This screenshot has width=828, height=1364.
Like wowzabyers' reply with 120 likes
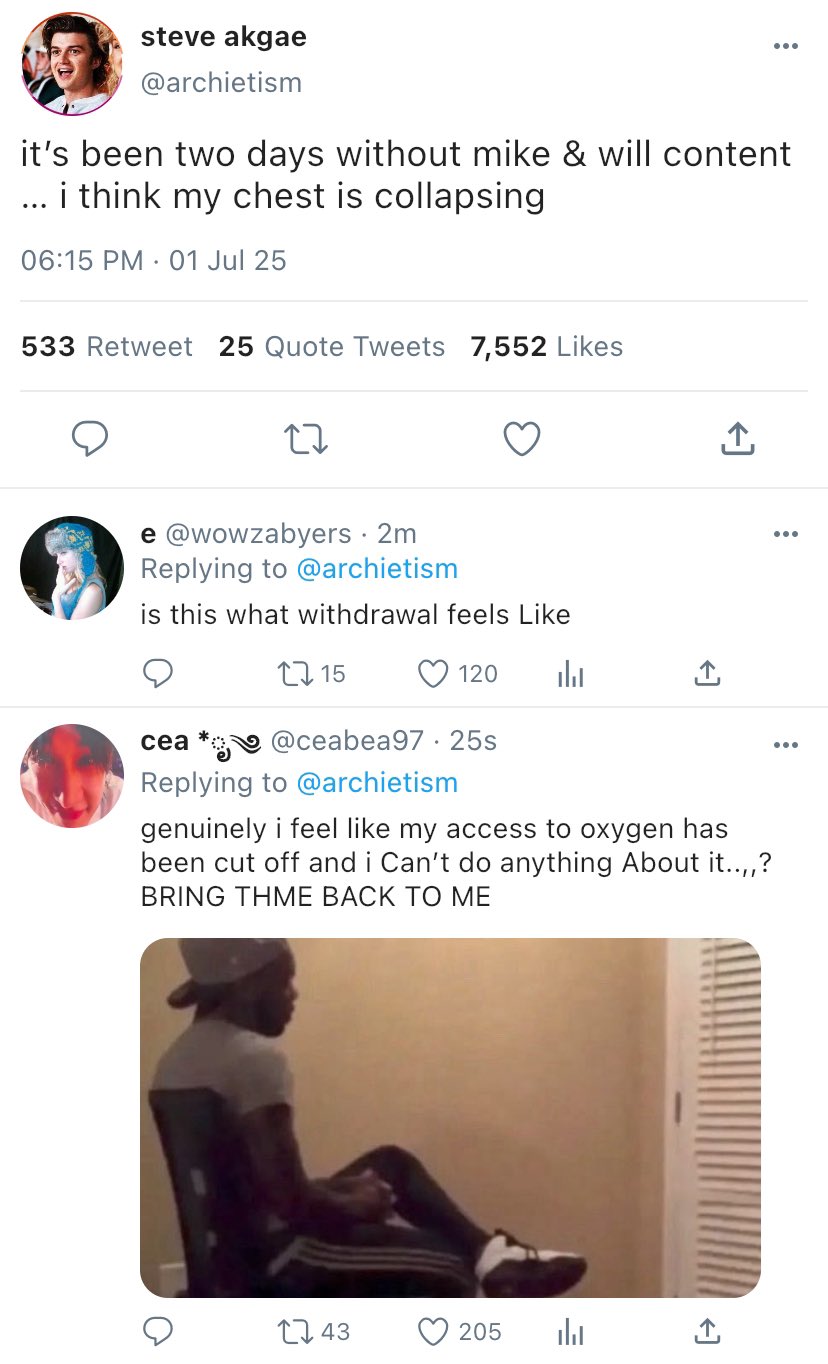434,674
